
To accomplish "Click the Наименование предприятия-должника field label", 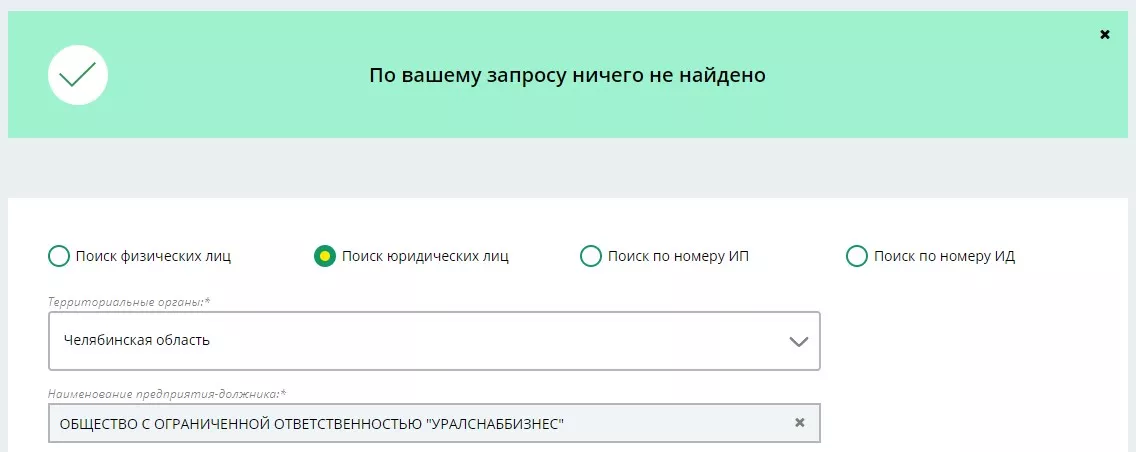I will 167,394.
